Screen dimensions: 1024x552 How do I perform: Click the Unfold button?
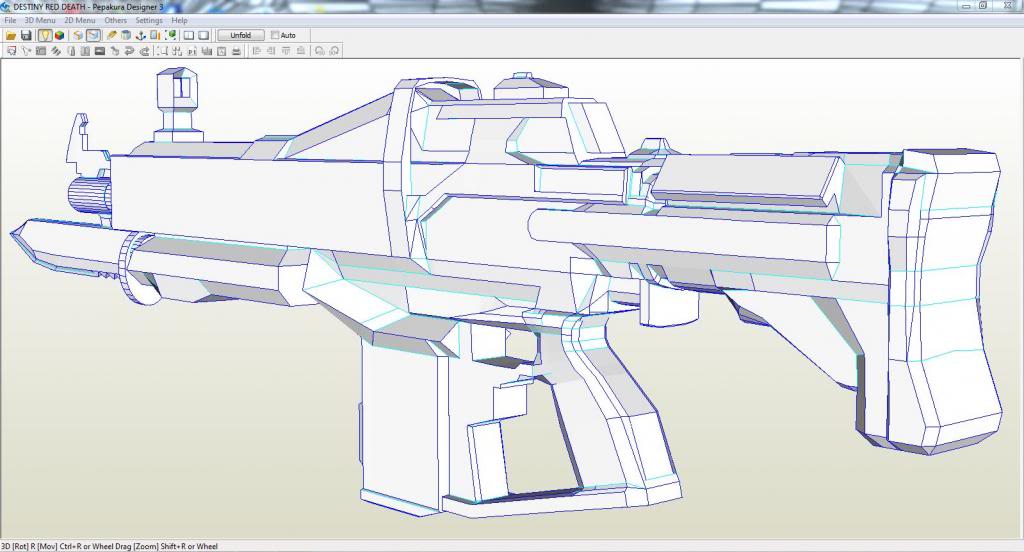[x=241, y=35]
